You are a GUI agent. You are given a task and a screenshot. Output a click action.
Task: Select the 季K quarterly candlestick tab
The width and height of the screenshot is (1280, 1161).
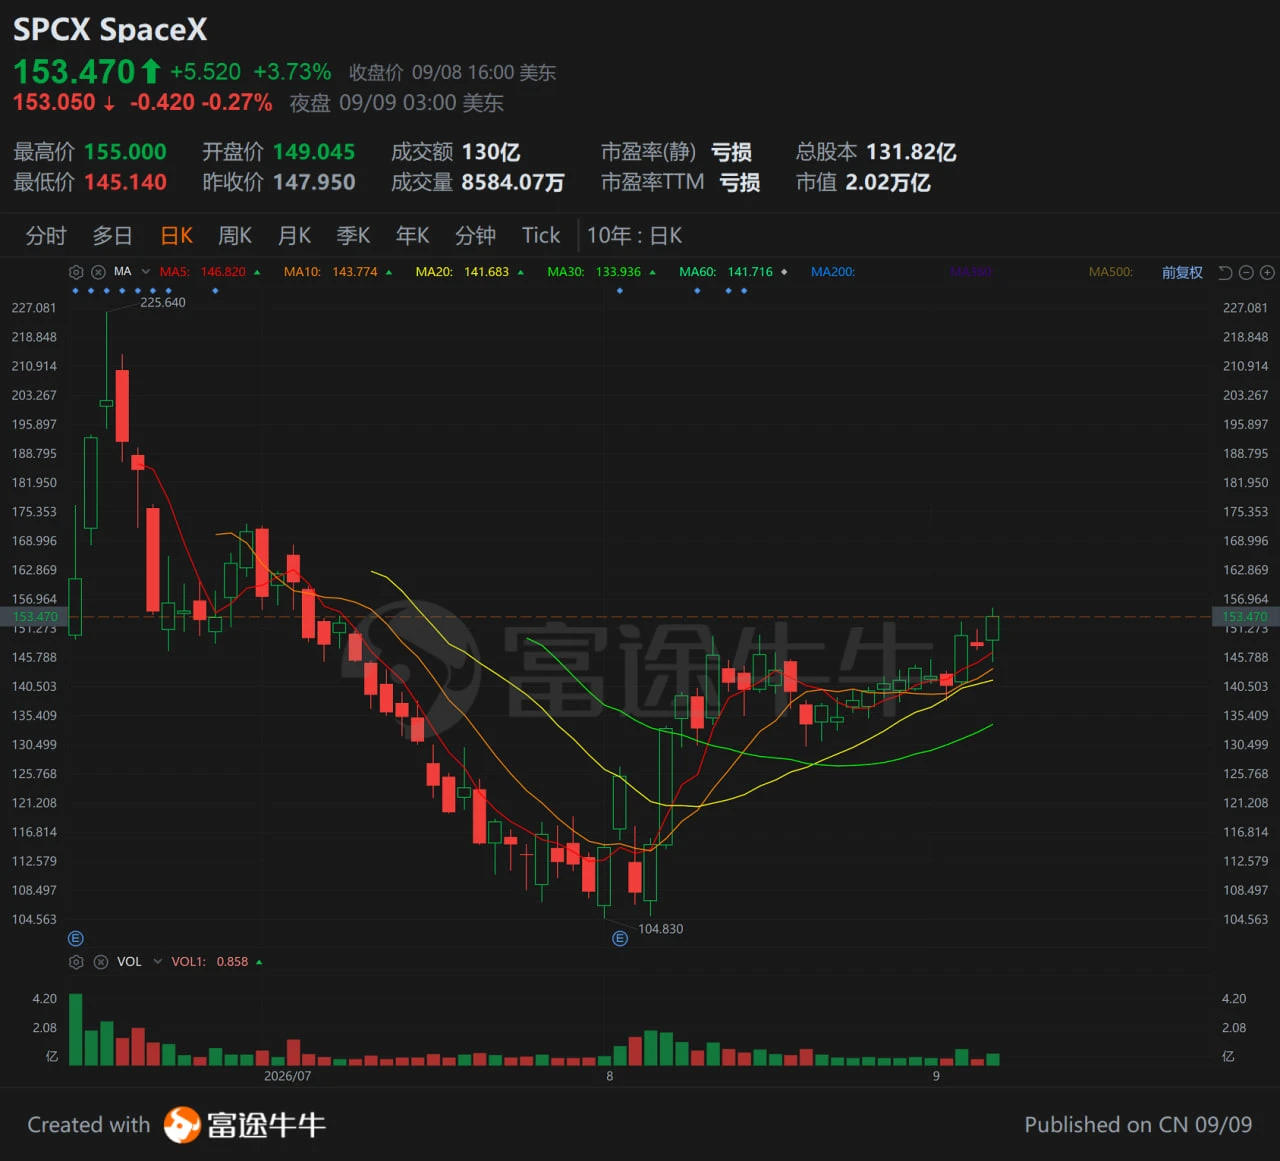[353, 236]
